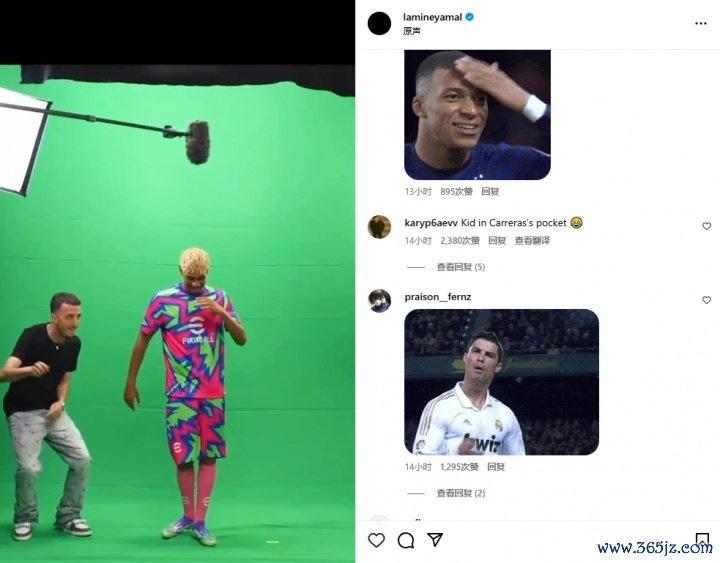Viewport: 720px width, 563px height.
Task: Reply to karypбaevv comment via 回复
Action: pos(497,241)
